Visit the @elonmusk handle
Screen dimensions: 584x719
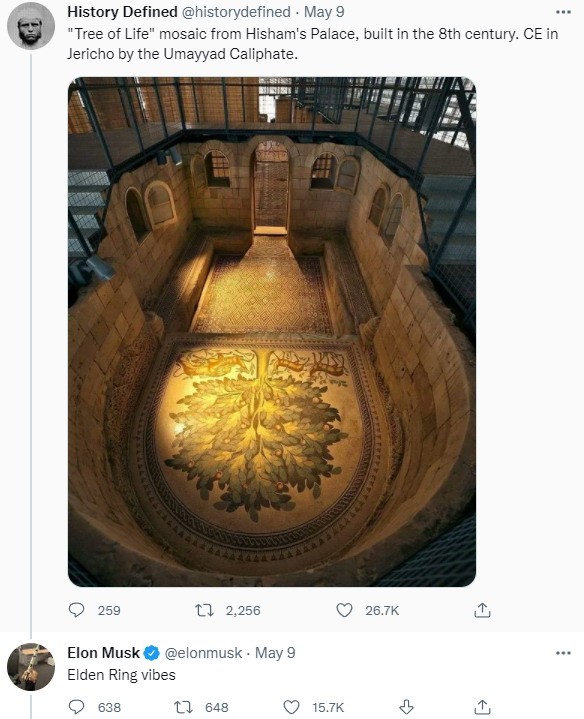coord(203,653)
